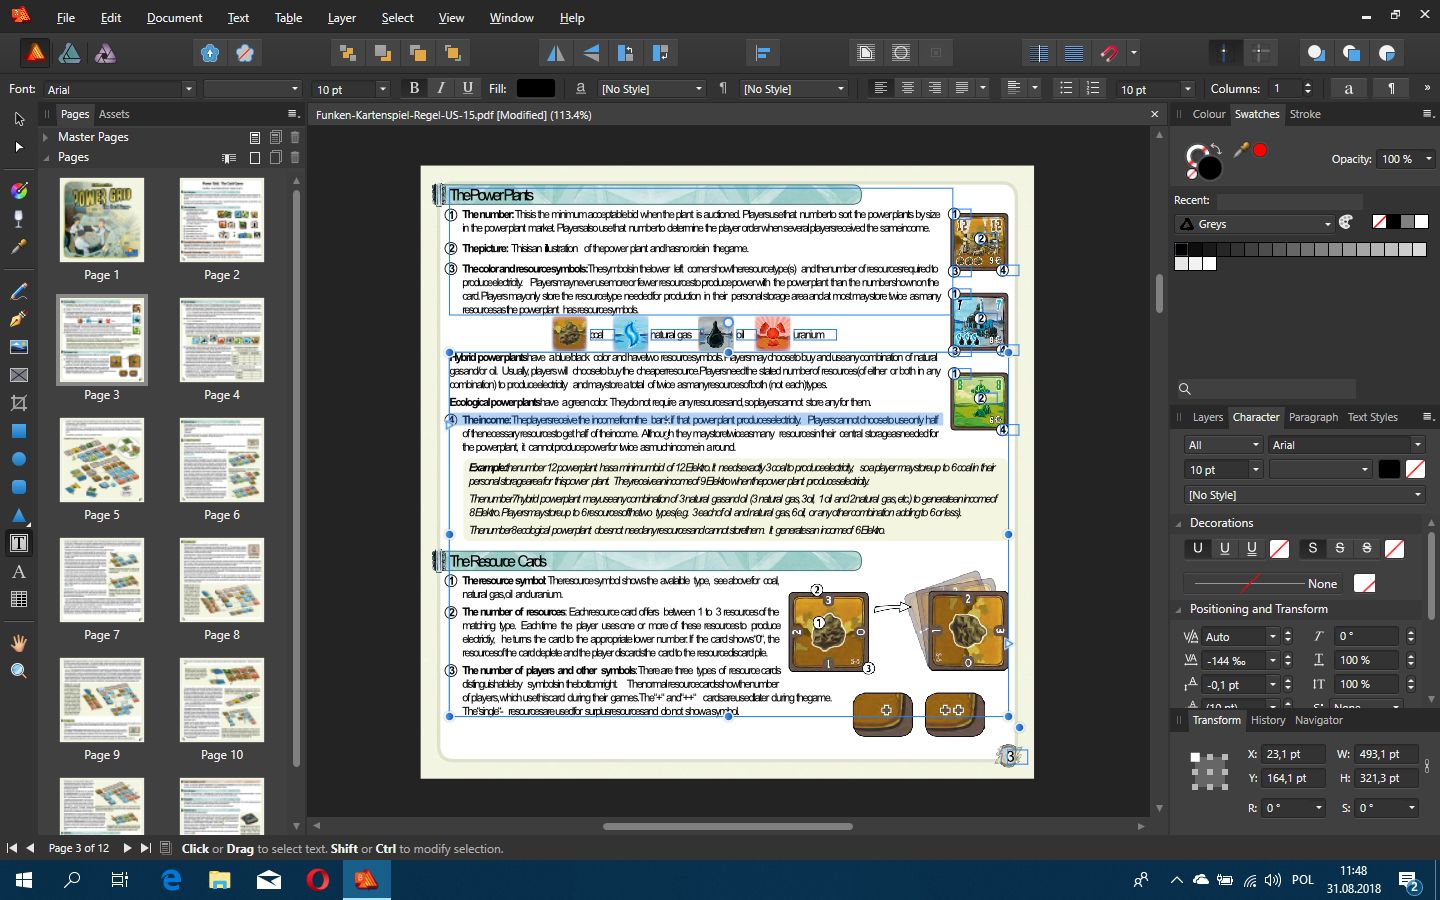Switch to the Stroke tab
Screen dimensions: 1440x900
pyautogui.click(x=1305, y=114)
